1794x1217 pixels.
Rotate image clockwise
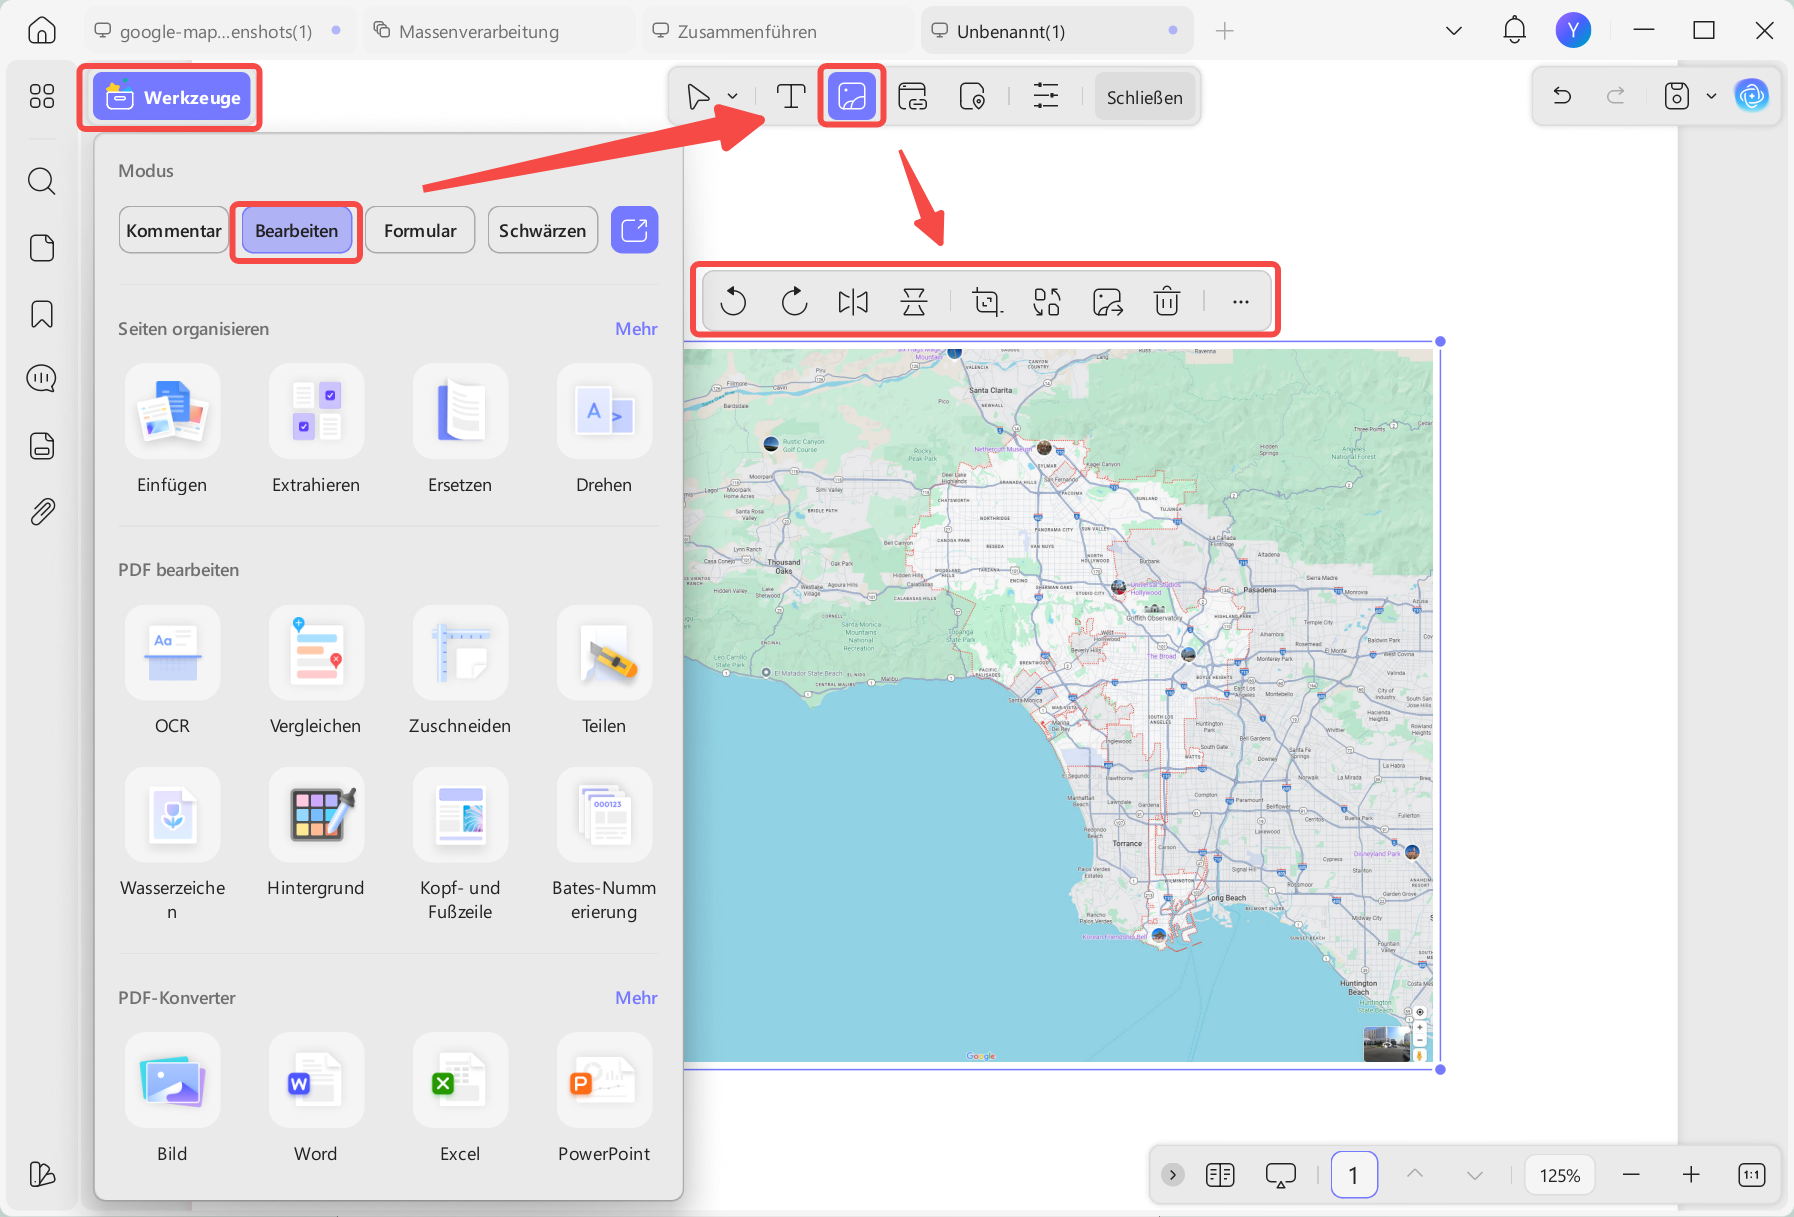coord(794,301)
